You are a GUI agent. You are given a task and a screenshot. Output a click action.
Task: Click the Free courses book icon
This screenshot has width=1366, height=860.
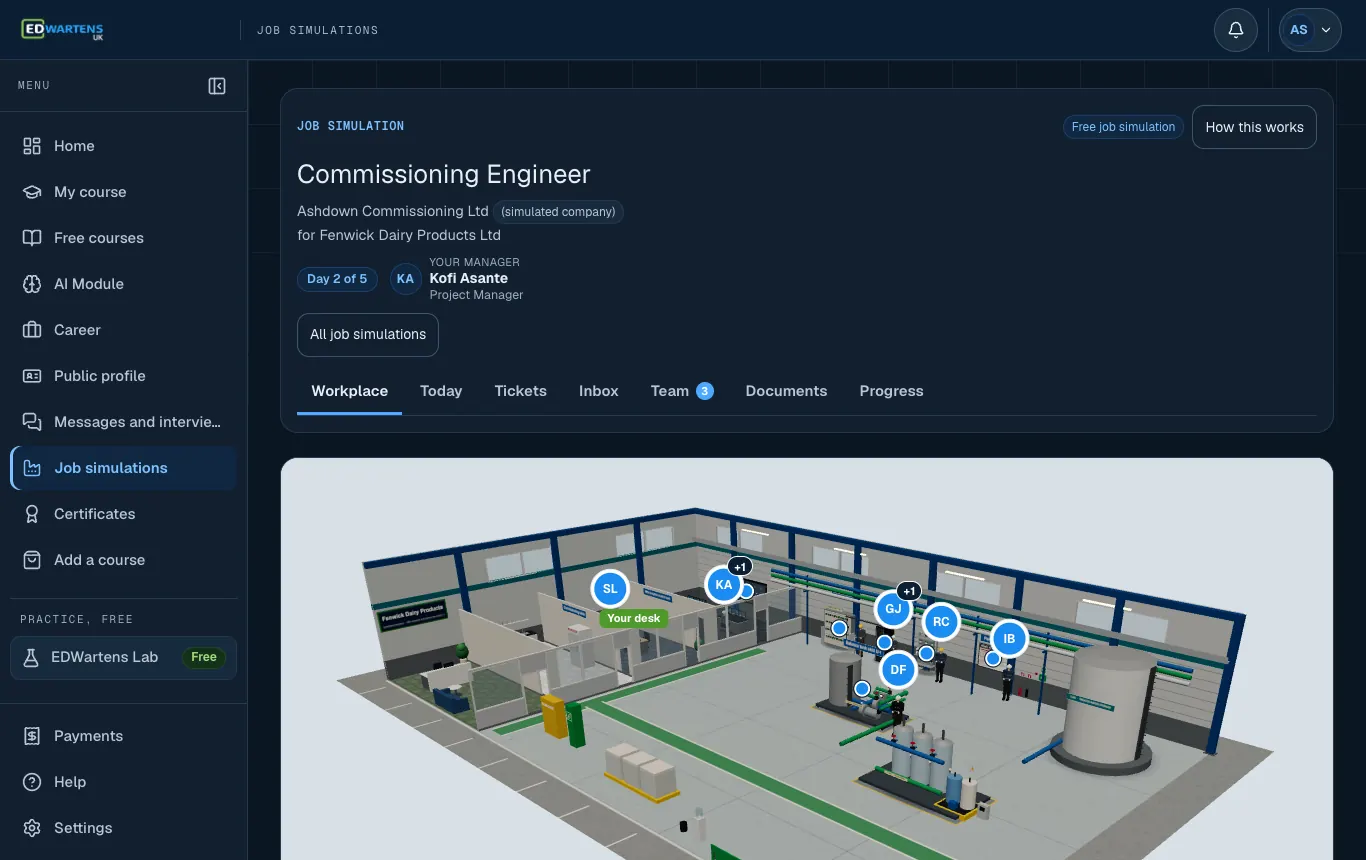tap(32, 238)
